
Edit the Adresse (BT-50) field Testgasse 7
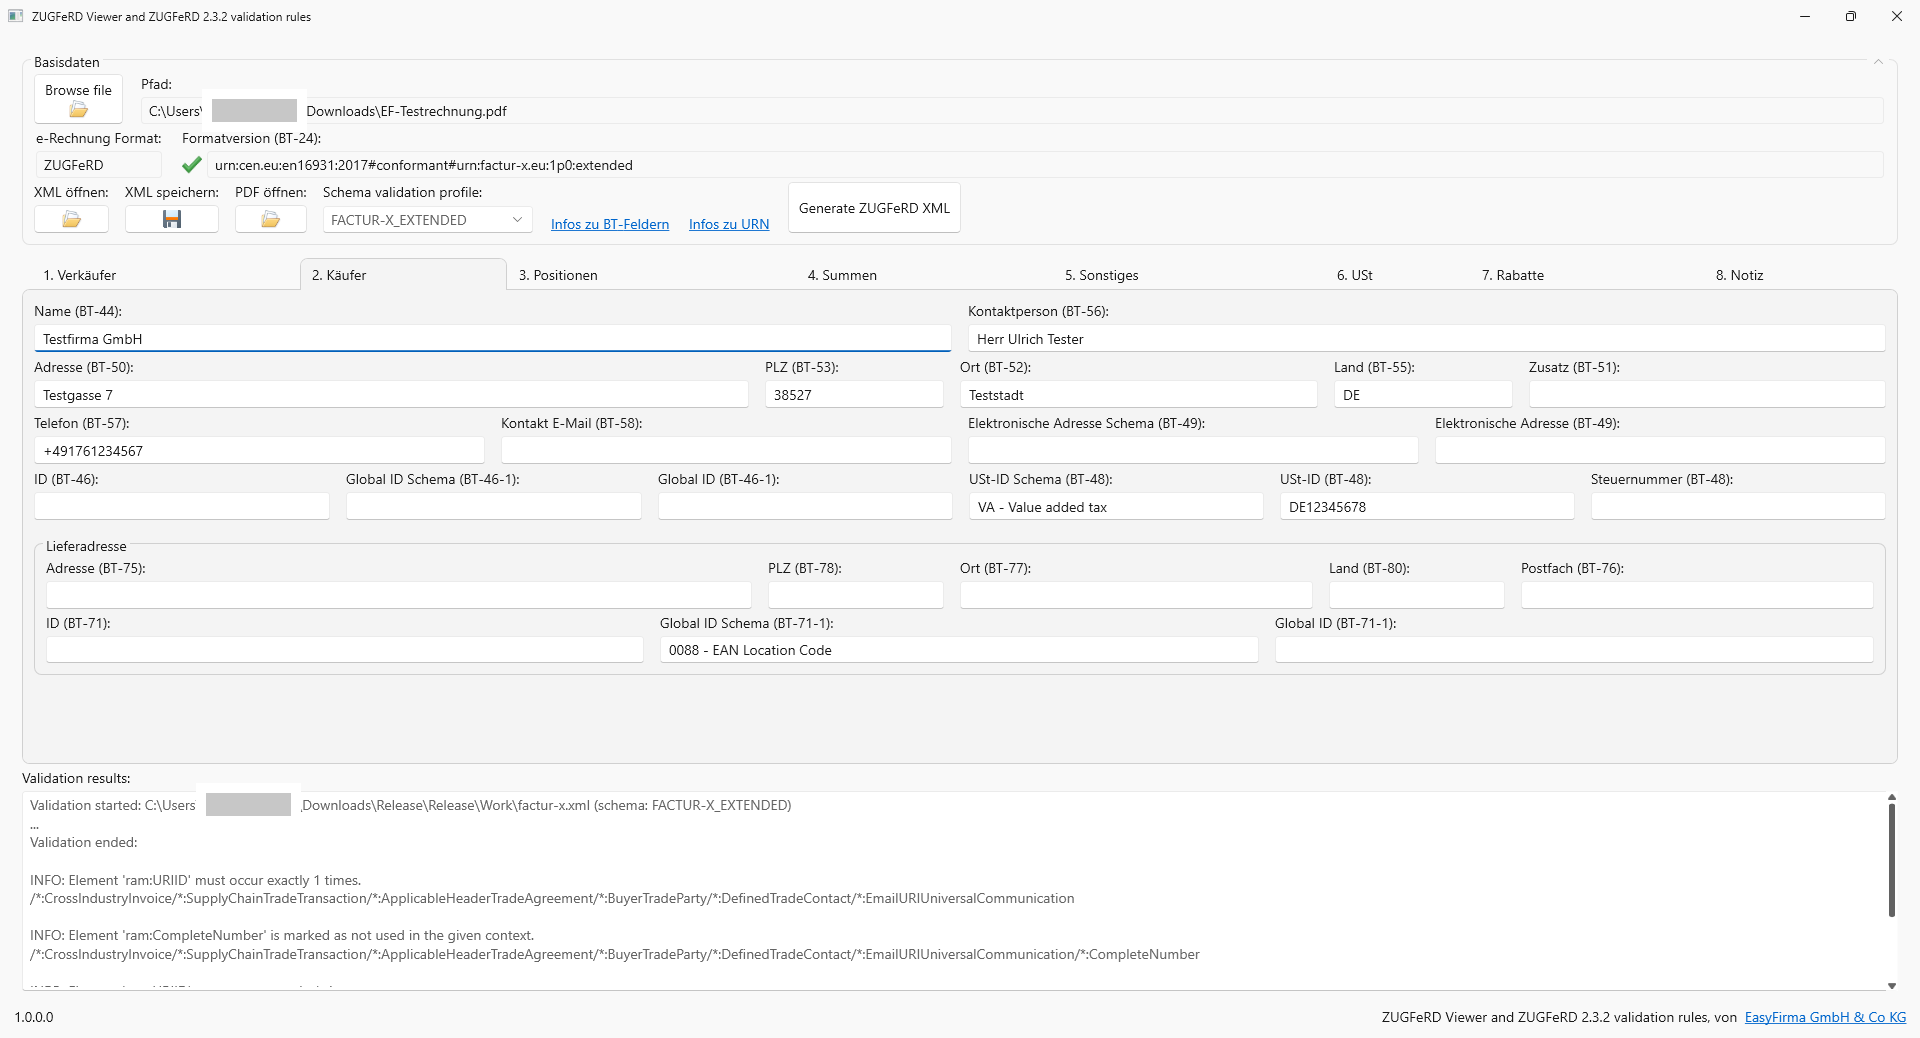click(391, 395)
